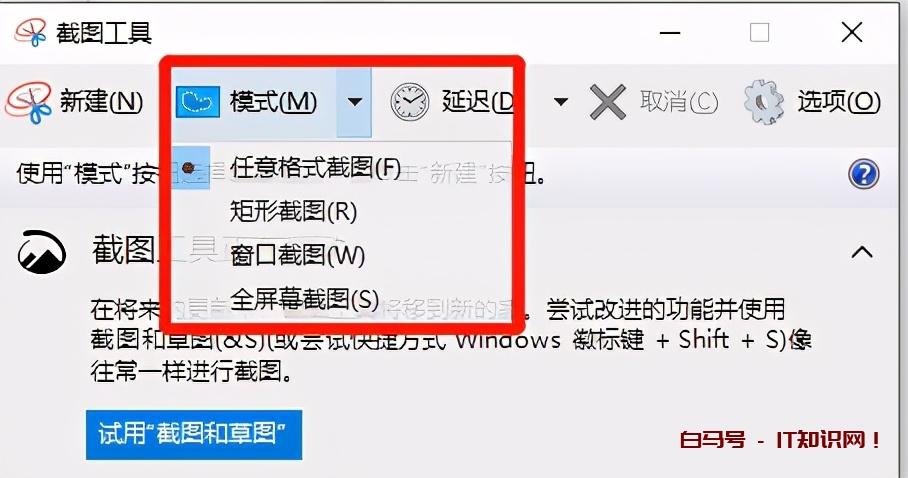Maximize the 截图工具 window
The image size is (908, 478).
coord(760,32)
